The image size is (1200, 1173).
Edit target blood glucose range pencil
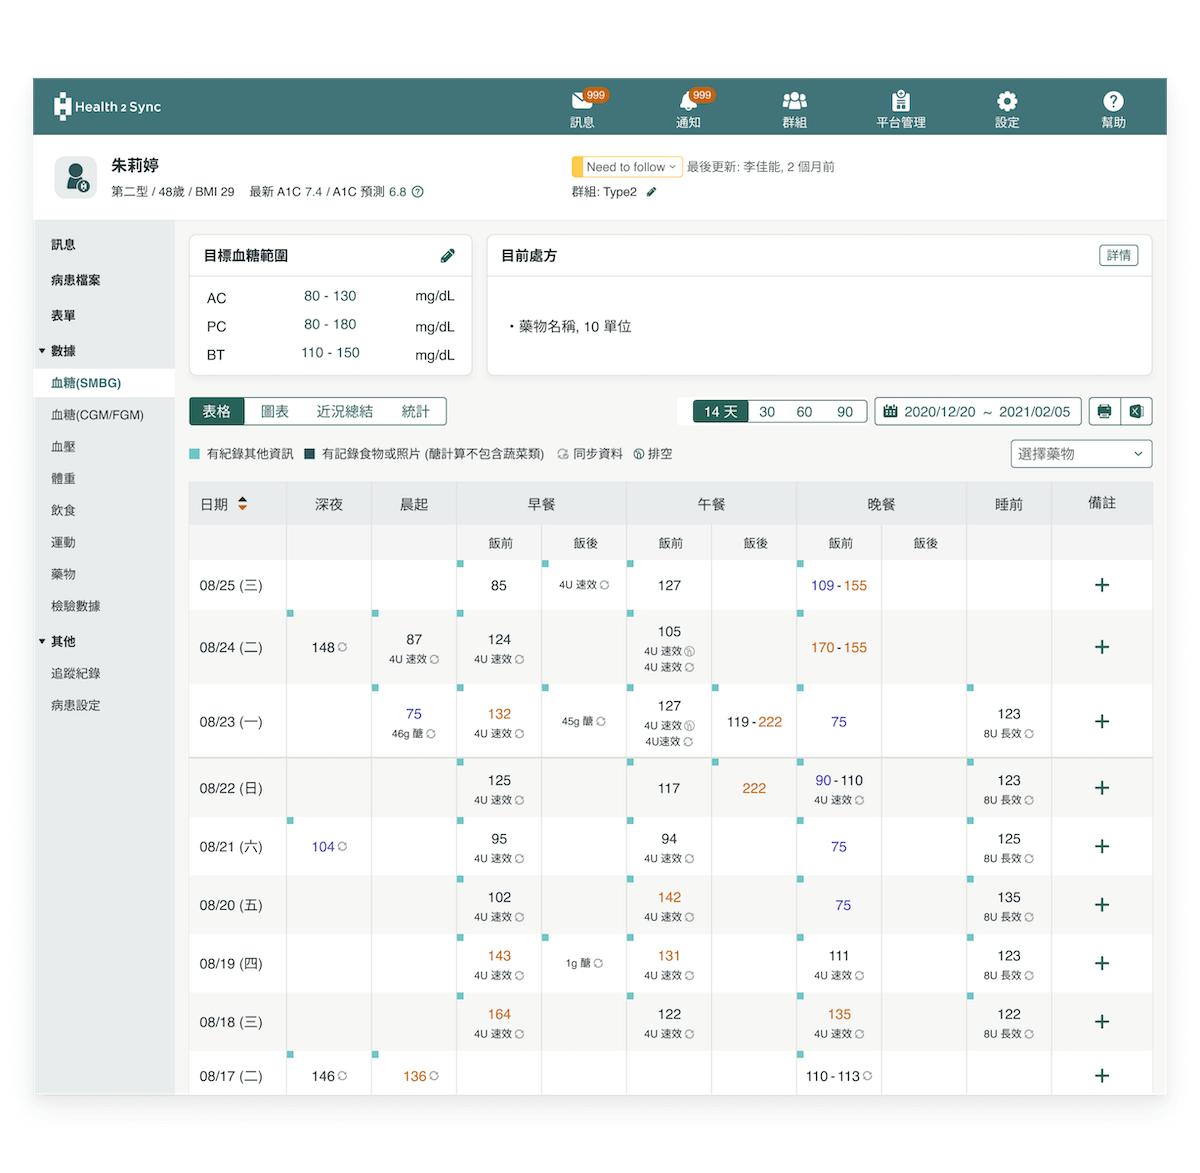pos(448,256)
